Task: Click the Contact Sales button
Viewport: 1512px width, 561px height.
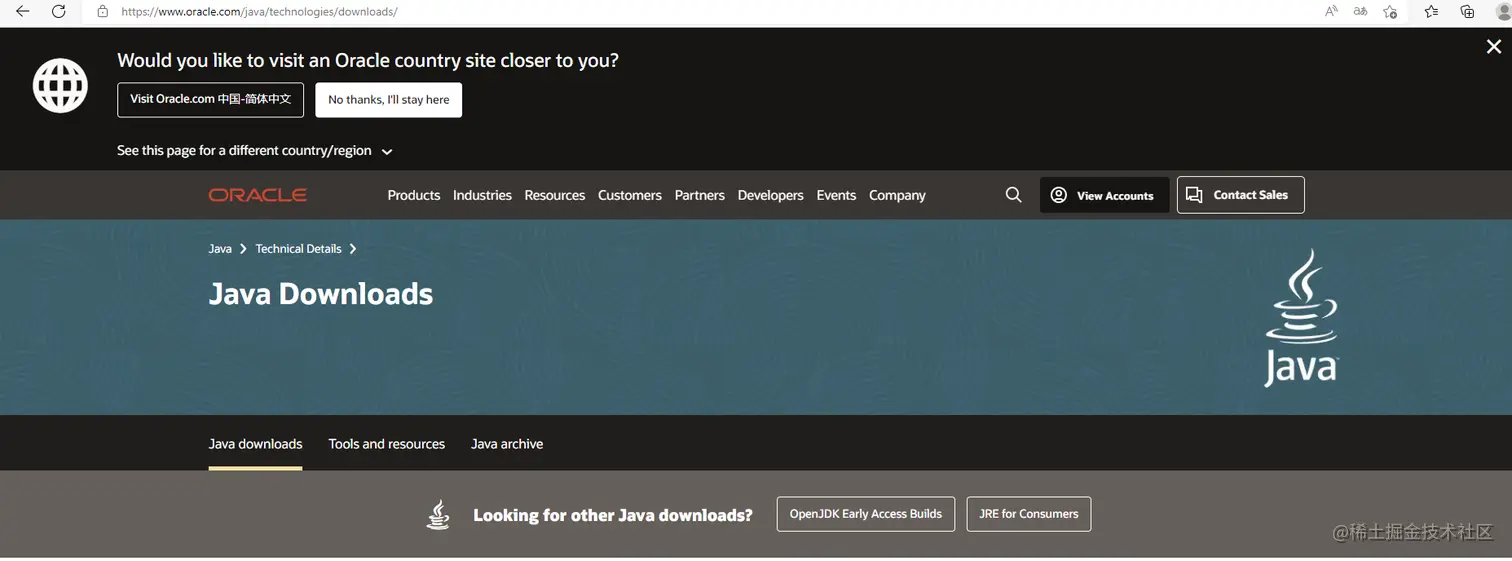Action: (1240, 194)
